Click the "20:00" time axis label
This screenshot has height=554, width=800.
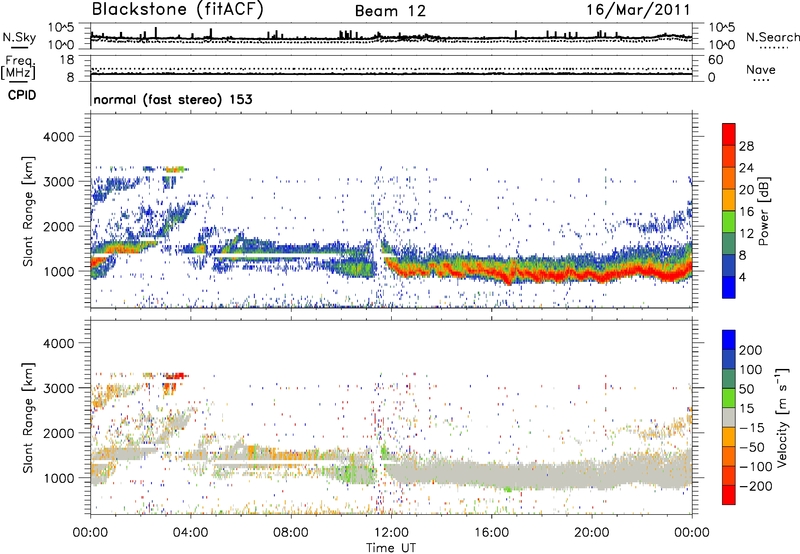point(591,533)
